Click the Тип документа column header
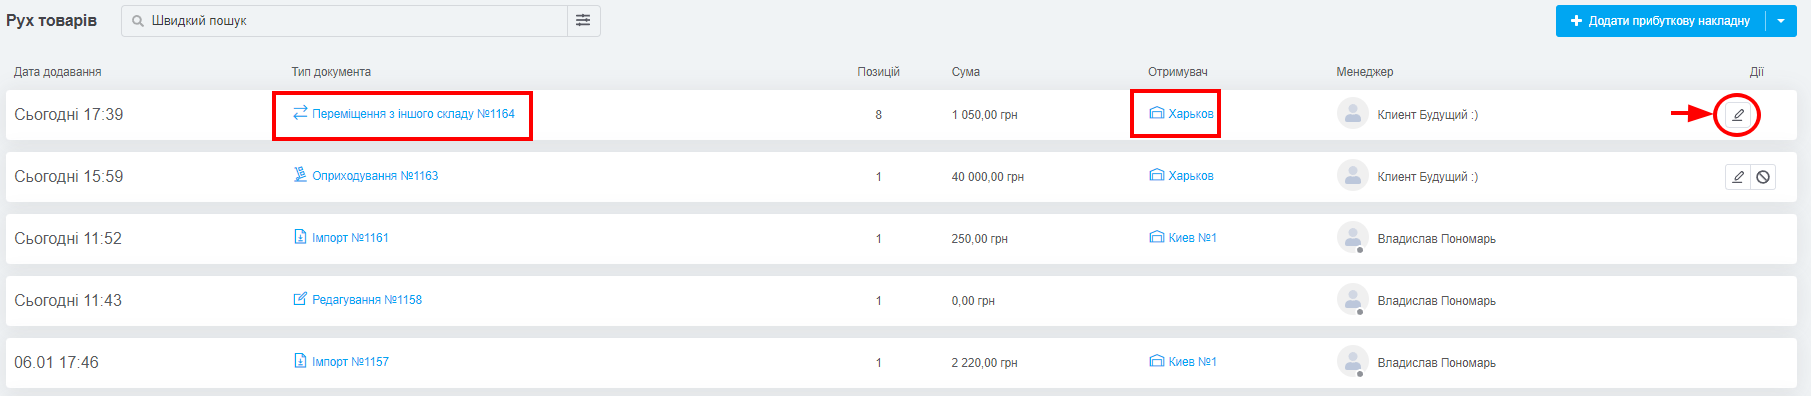The height and width of the screenshot is (396, 1811). click(331, 72)
